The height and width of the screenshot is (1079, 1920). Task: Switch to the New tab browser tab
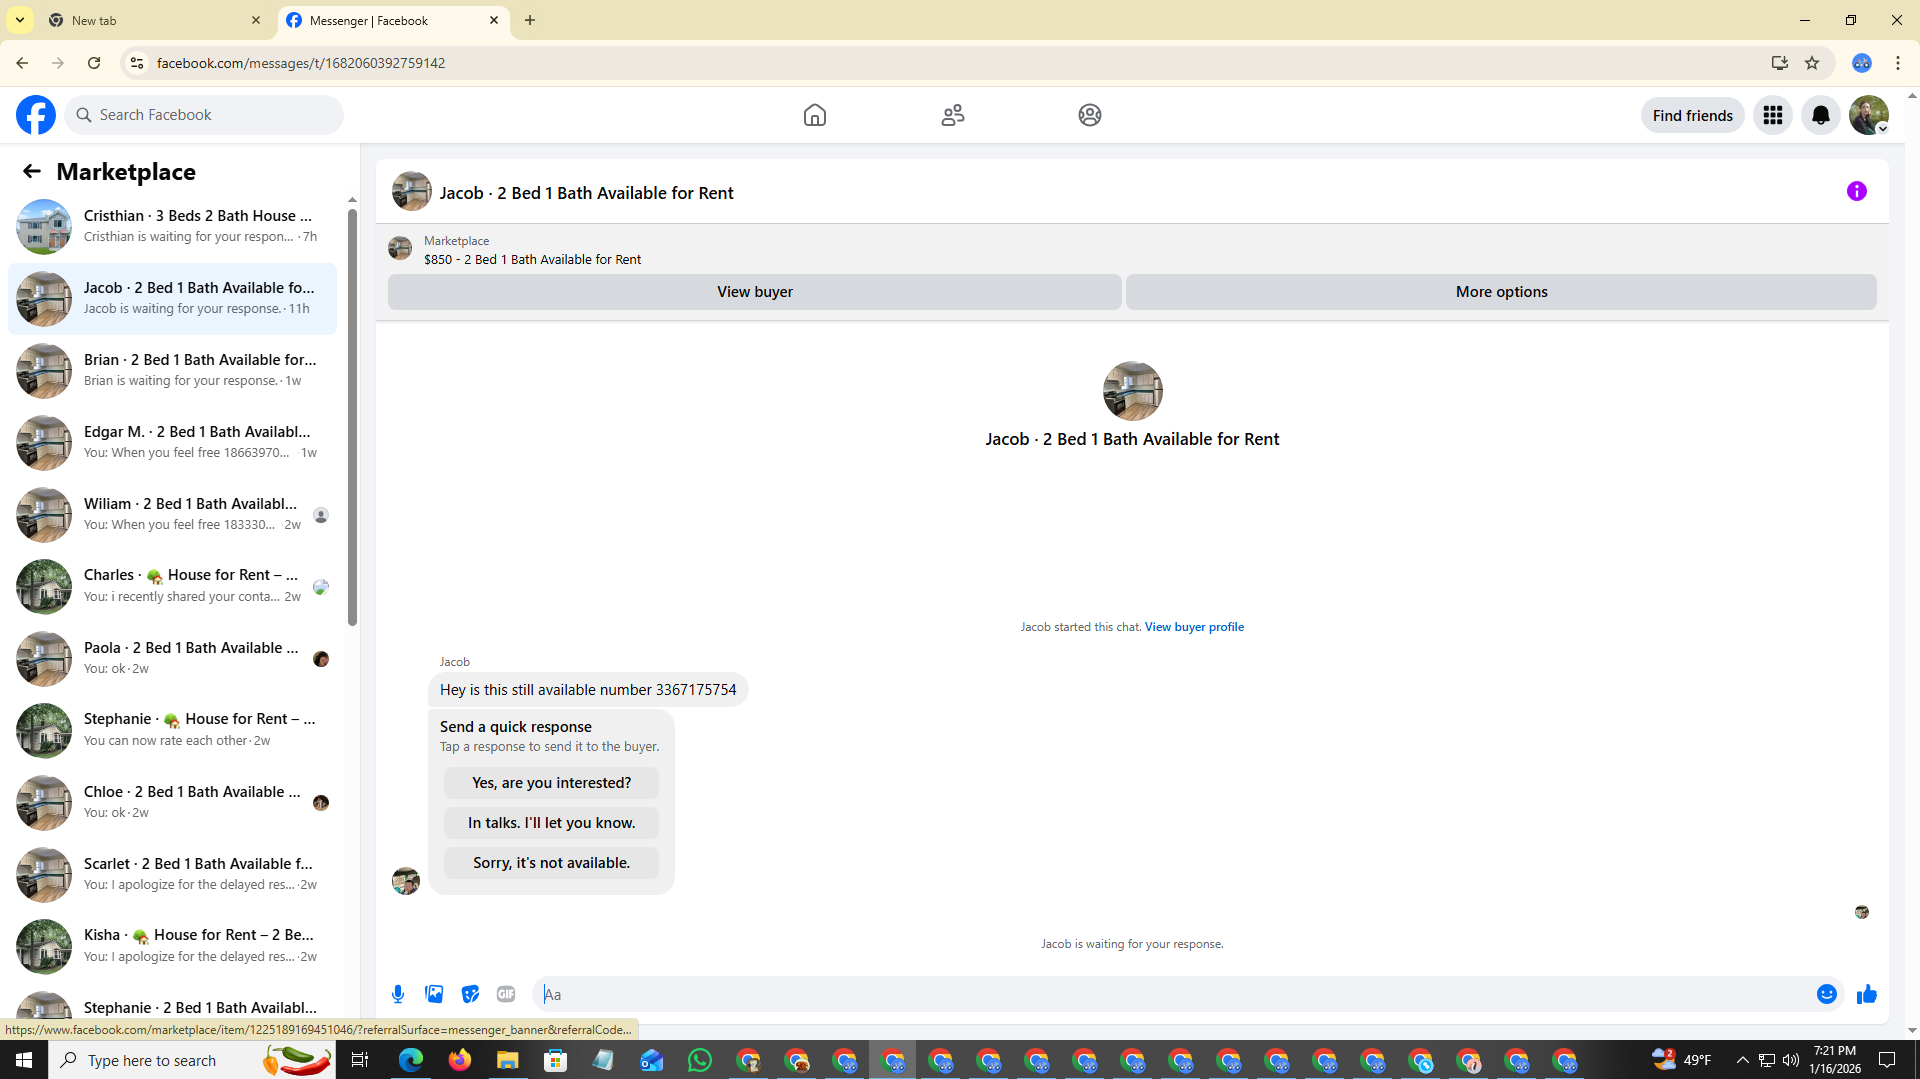pos(155,20)
